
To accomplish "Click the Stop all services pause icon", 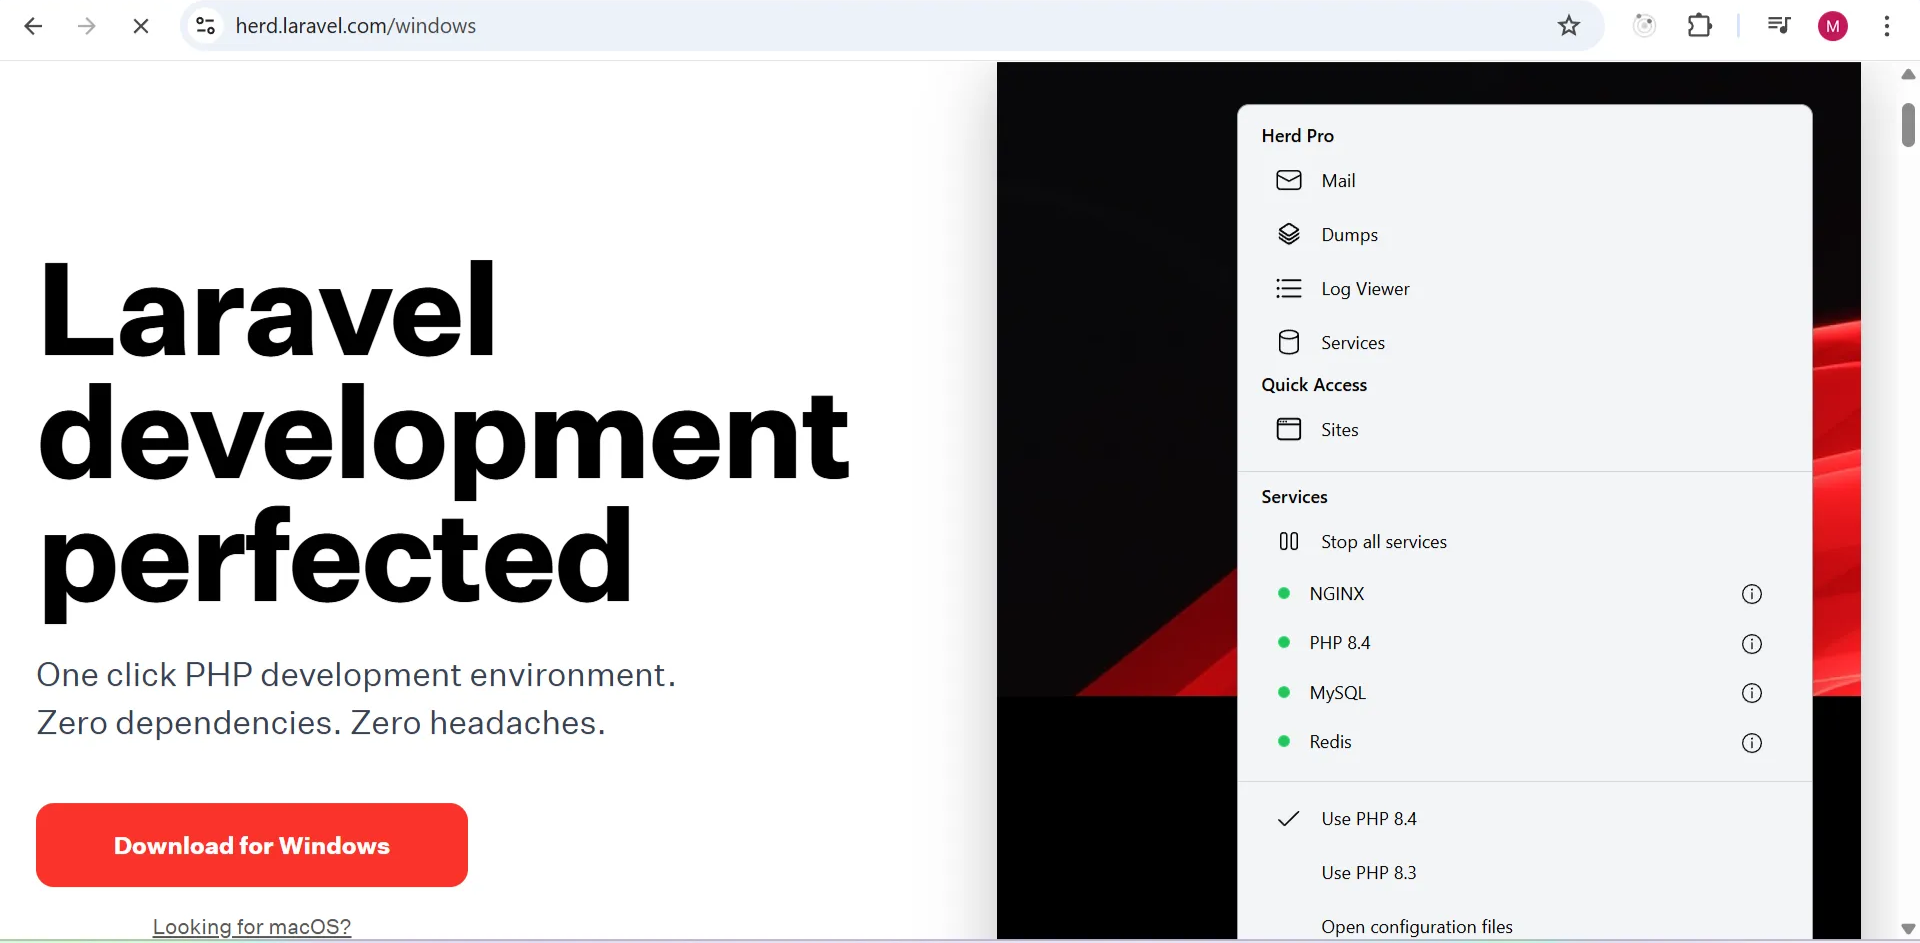I will coord(1289,542).
